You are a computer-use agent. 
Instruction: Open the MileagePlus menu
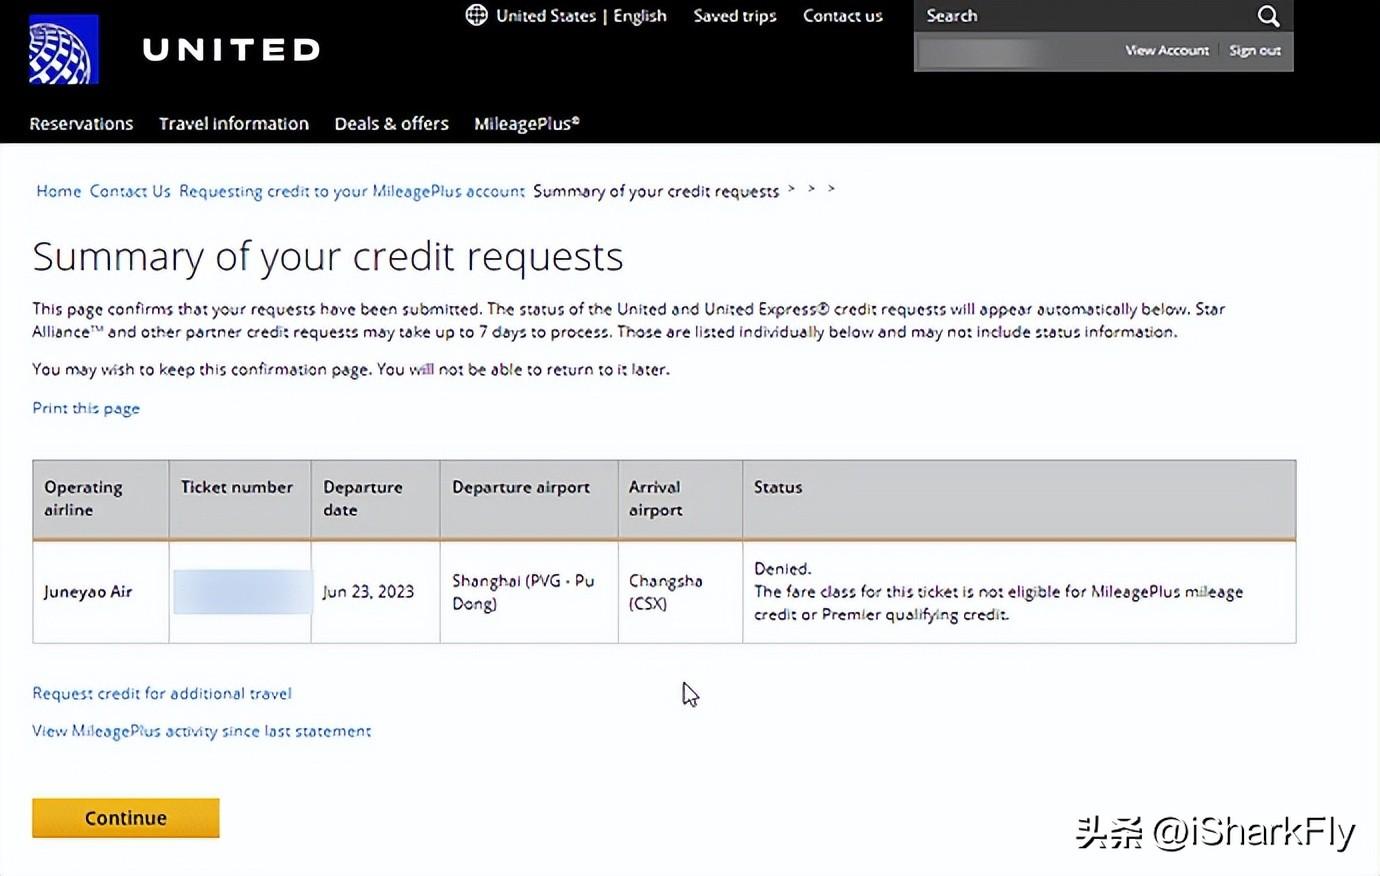point(527,124)
